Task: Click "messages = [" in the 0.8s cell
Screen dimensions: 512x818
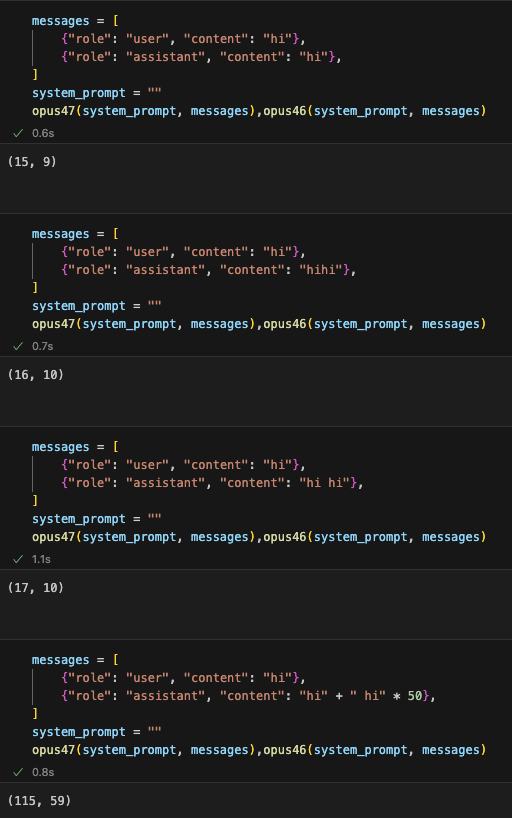Action: [x=75, y=659]
